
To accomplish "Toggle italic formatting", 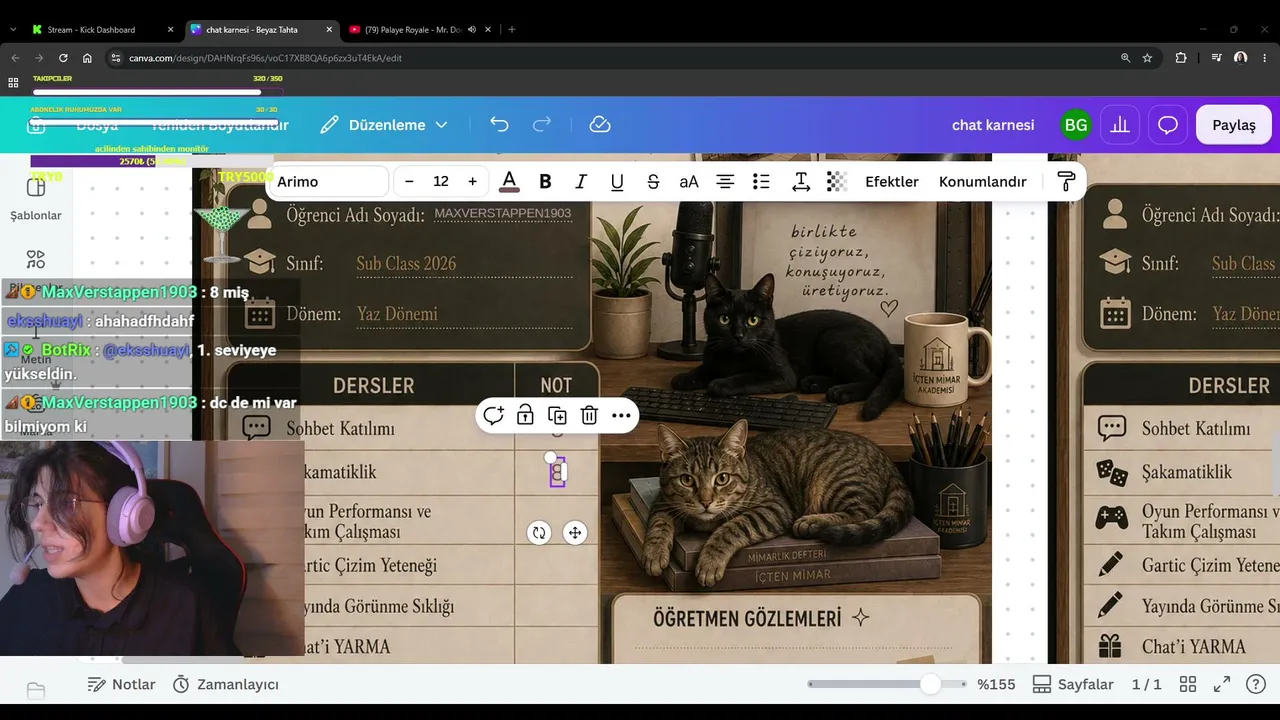I will tap(581, 181).
